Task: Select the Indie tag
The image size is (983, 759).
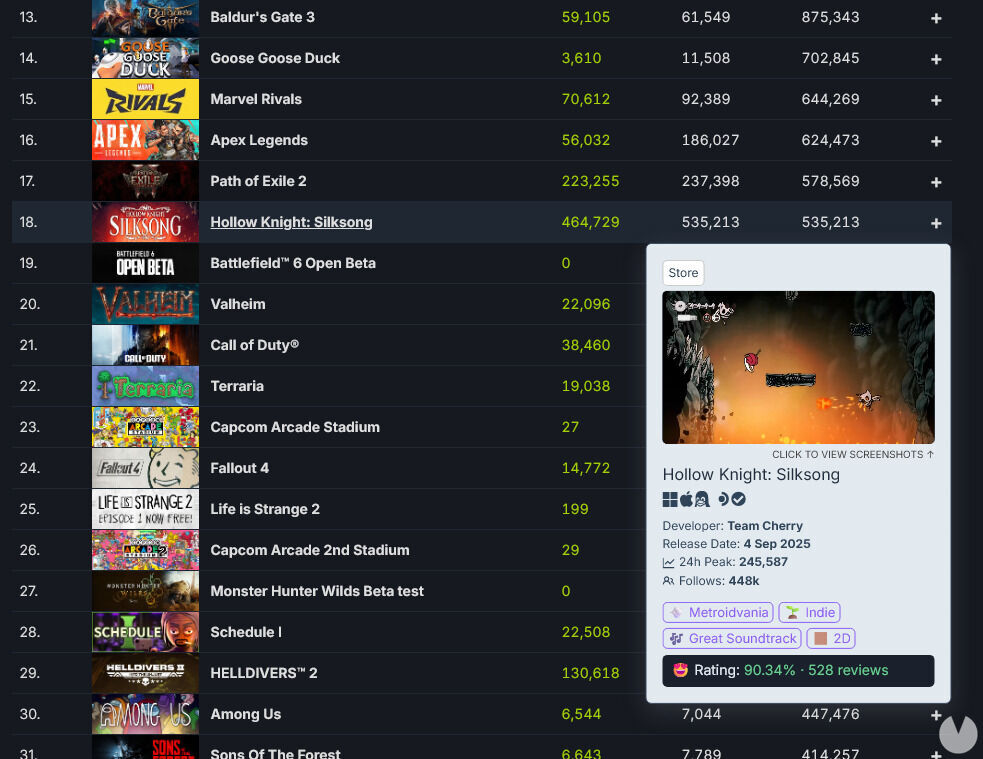Action: (x=809, y=612)
